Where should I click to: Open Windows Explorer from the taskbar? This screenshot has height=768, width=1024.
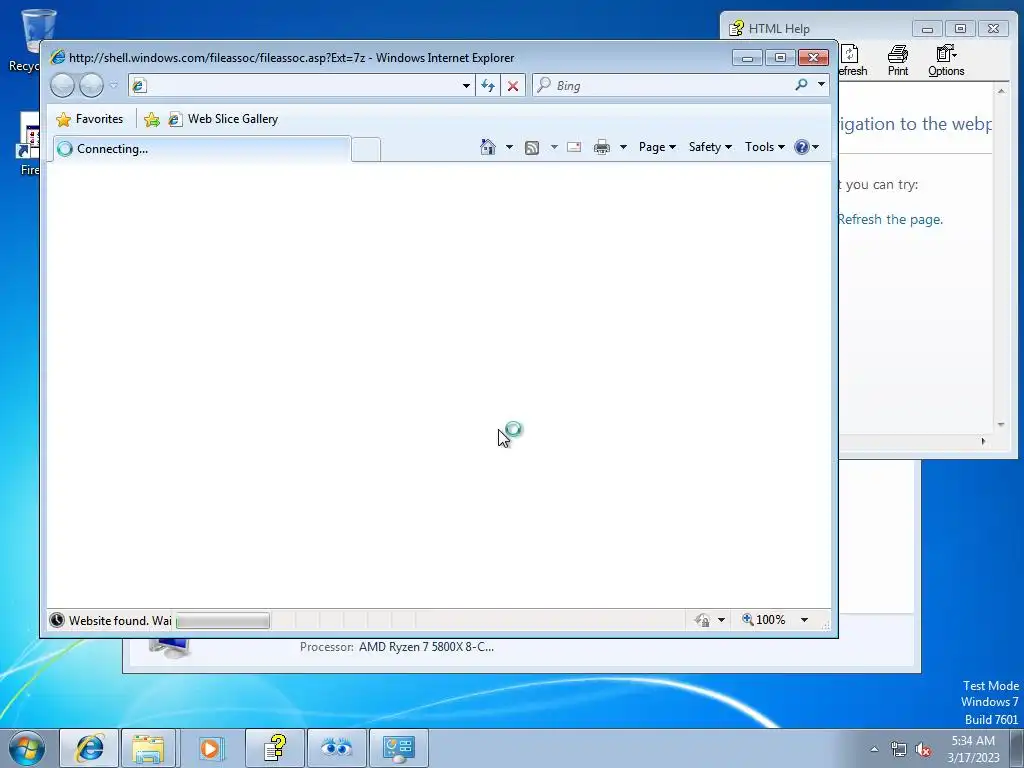148,748
